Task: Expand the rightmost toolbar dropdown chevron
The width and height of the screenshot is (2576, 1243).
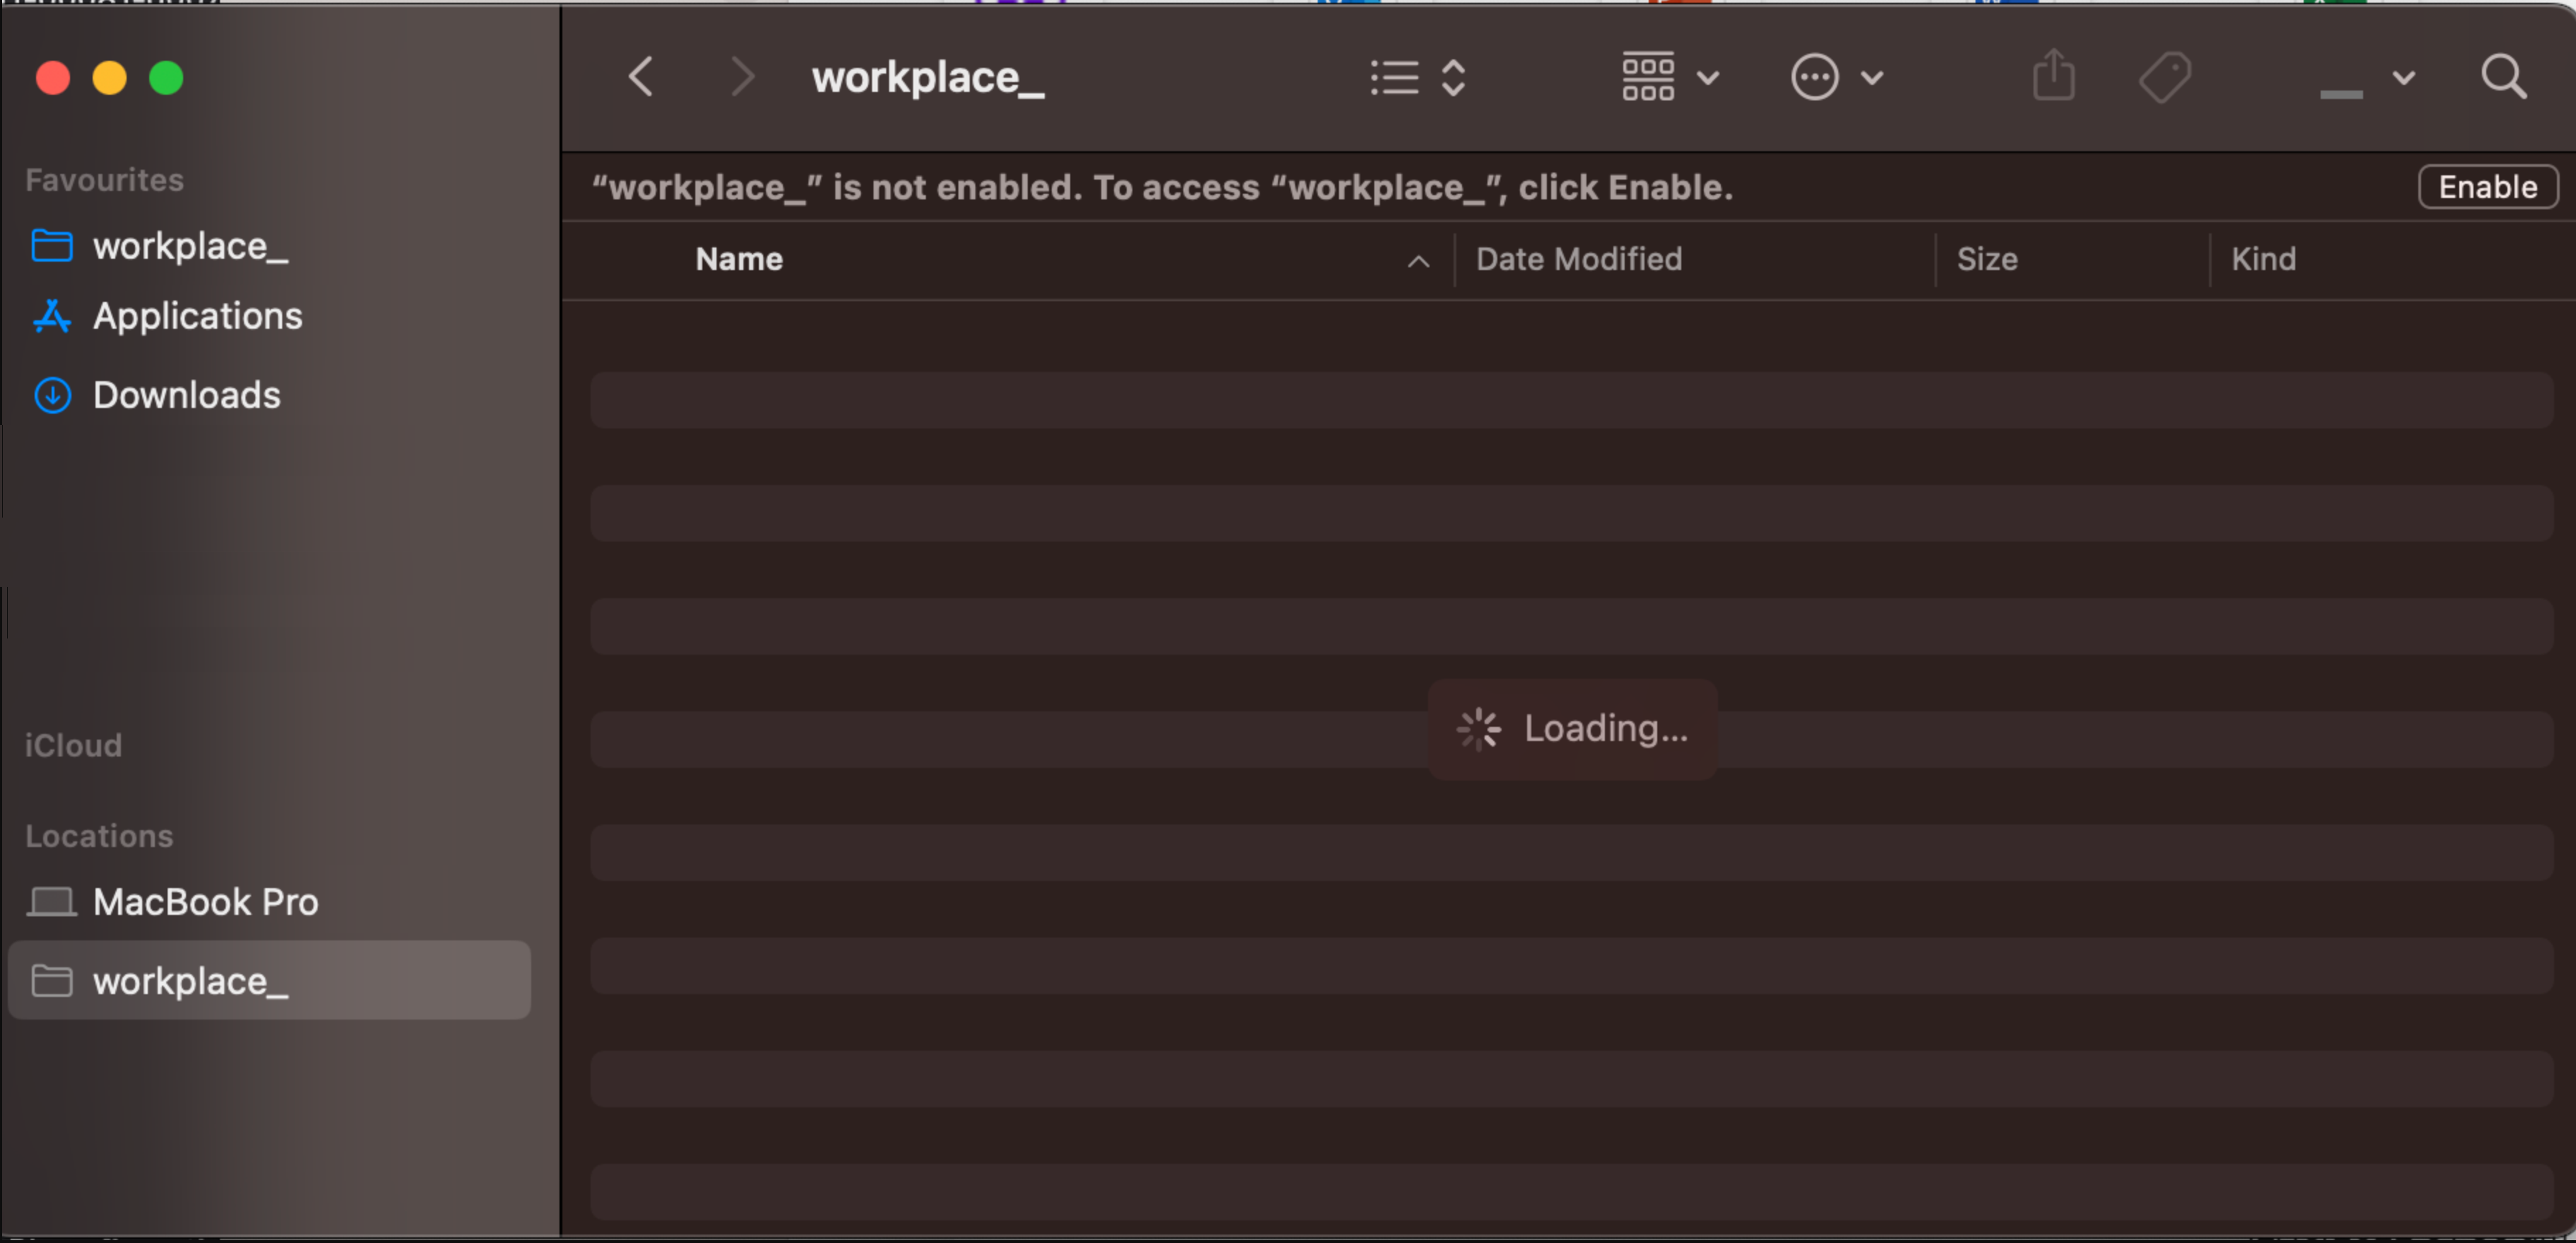Action: pos(2403,78)
